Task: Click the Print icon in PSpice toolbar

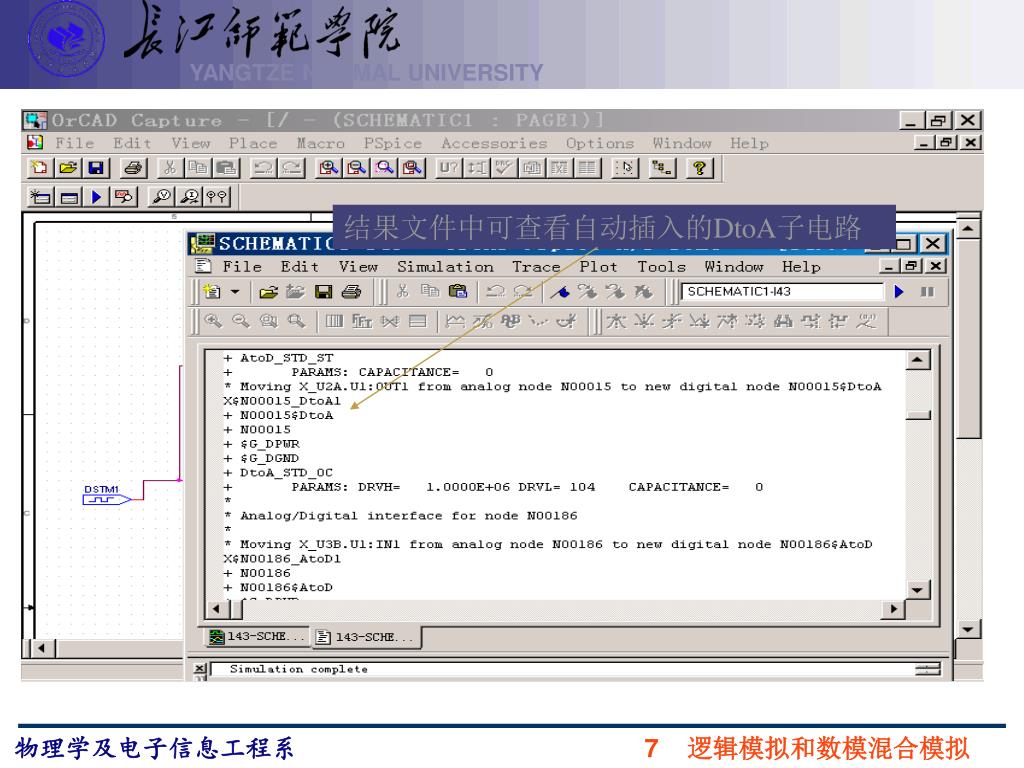Action: [x=351, y=291]
